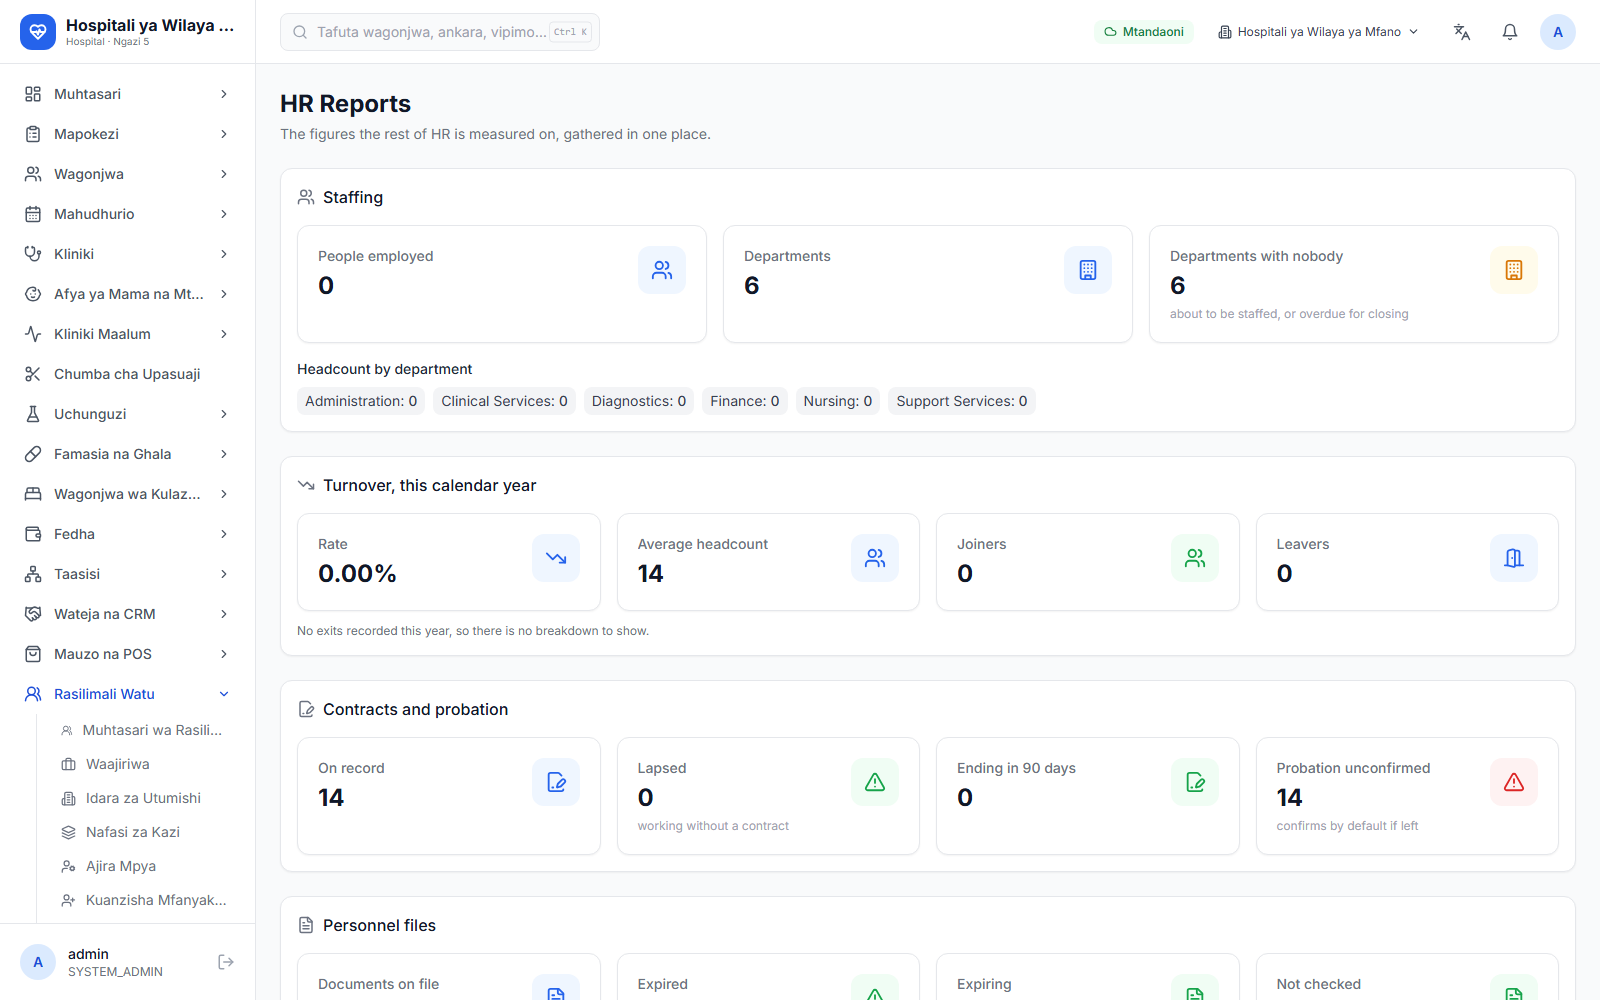Image resolution: width=1600 pixels, height=1000 pixels.
Task: Click the Famasia na Ghala pill icon
Action: [33, 454]
